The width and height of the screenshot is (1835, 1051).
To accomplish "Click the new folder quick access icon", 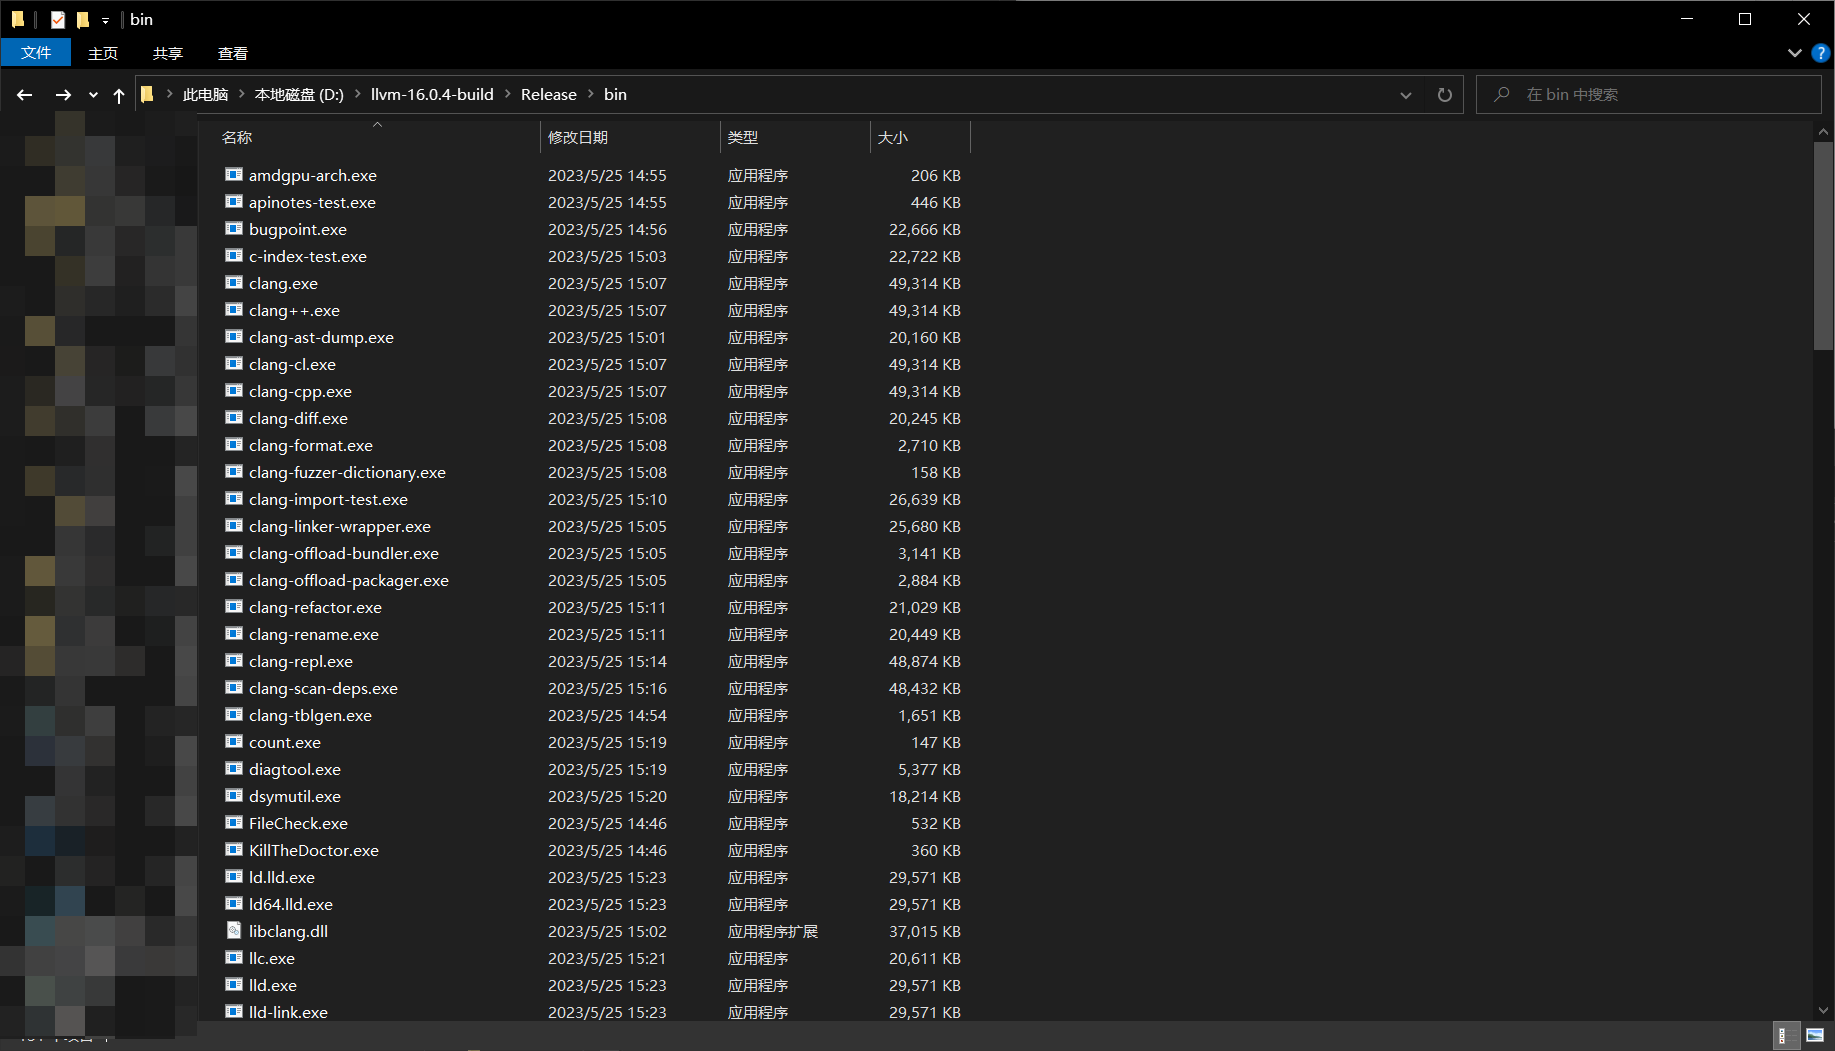I will [x=83, y=19].
